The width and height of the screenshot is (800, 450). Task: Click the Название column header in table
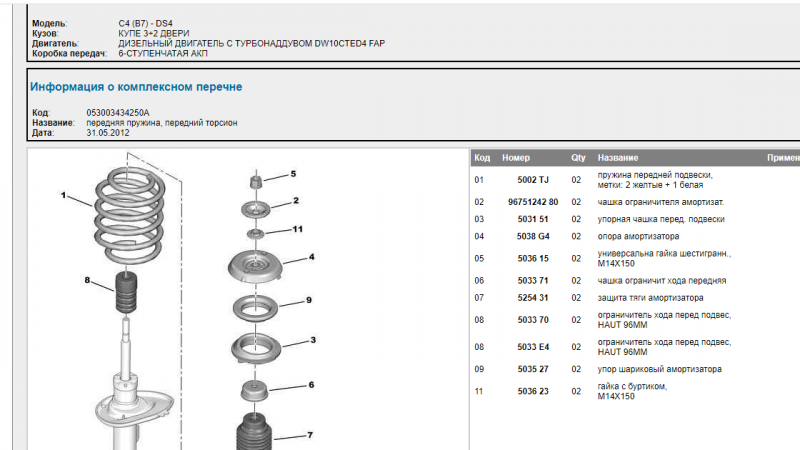coord(617,158)
